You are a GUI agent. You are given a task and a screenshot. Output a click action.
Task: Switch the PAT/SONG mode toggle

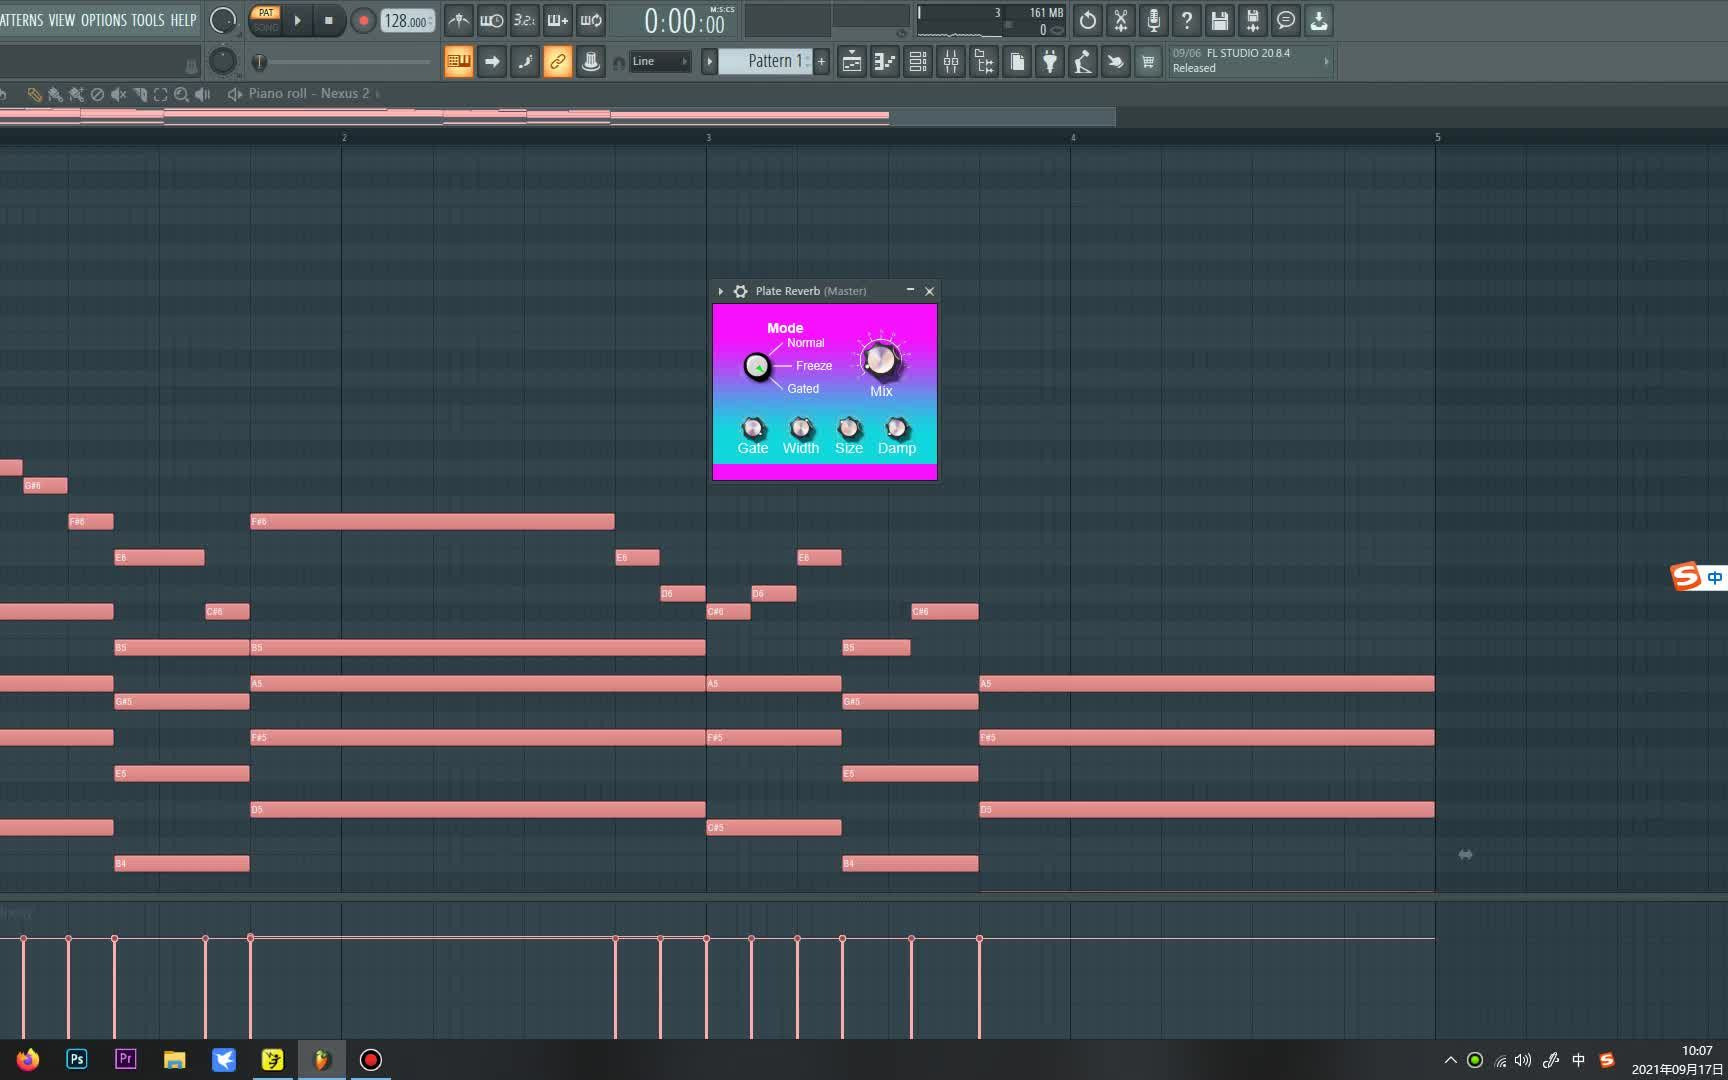(x=266, y=20)
